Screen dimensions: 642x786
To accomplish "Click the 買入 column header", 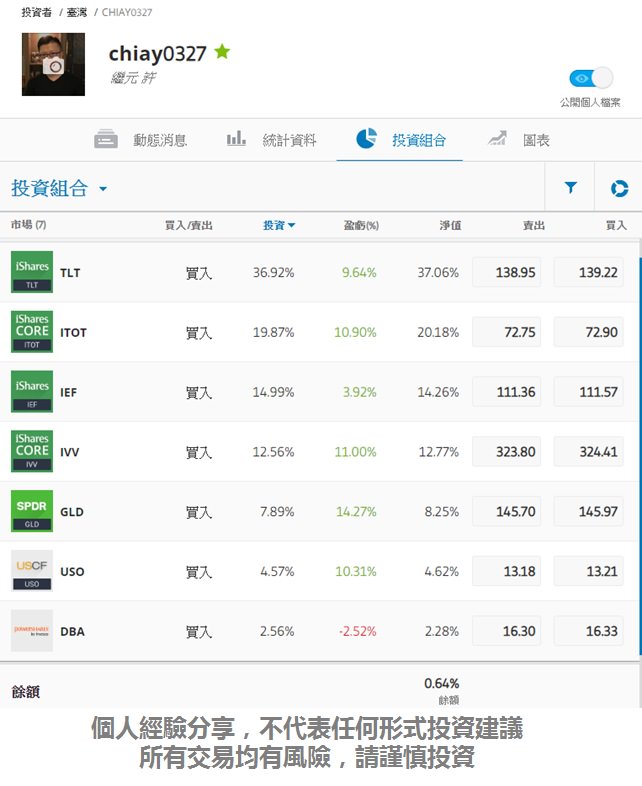I will coord(616,226).
